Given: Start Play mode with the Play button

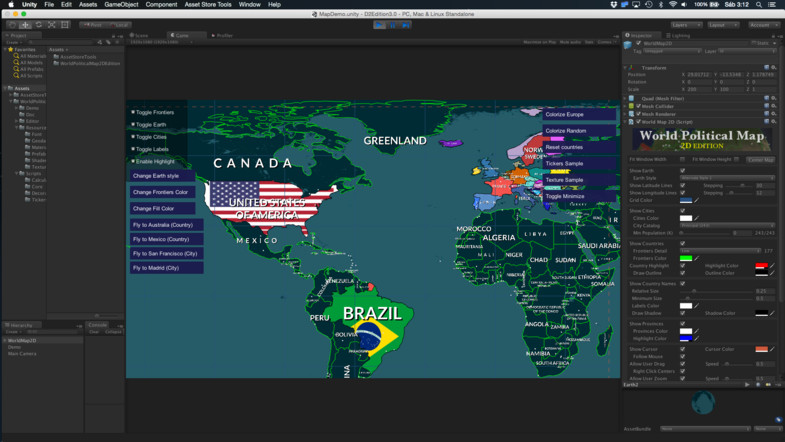Looking at the screenshot, I should (379, 25).
